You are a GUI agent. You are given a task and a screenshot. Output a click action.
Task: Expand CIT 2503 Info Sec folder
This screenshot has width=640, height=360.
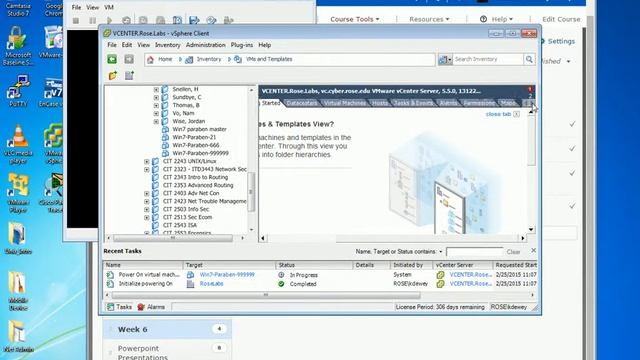tap(147, 209)
